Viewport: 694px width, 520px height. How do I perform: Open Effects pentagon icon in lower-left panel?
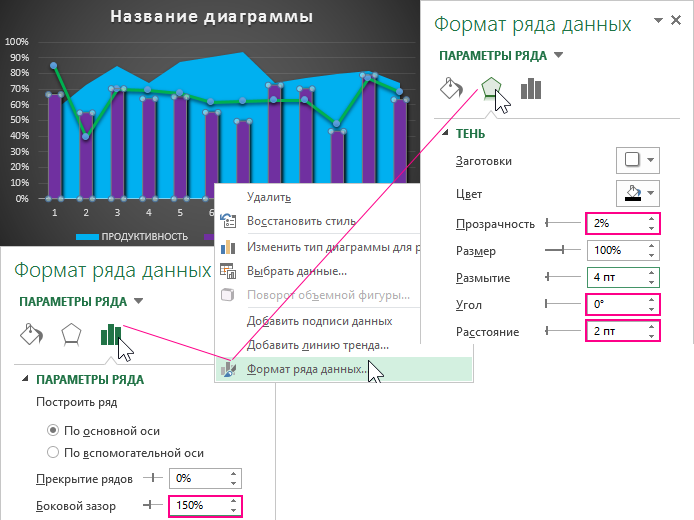(x=71, y=334)
